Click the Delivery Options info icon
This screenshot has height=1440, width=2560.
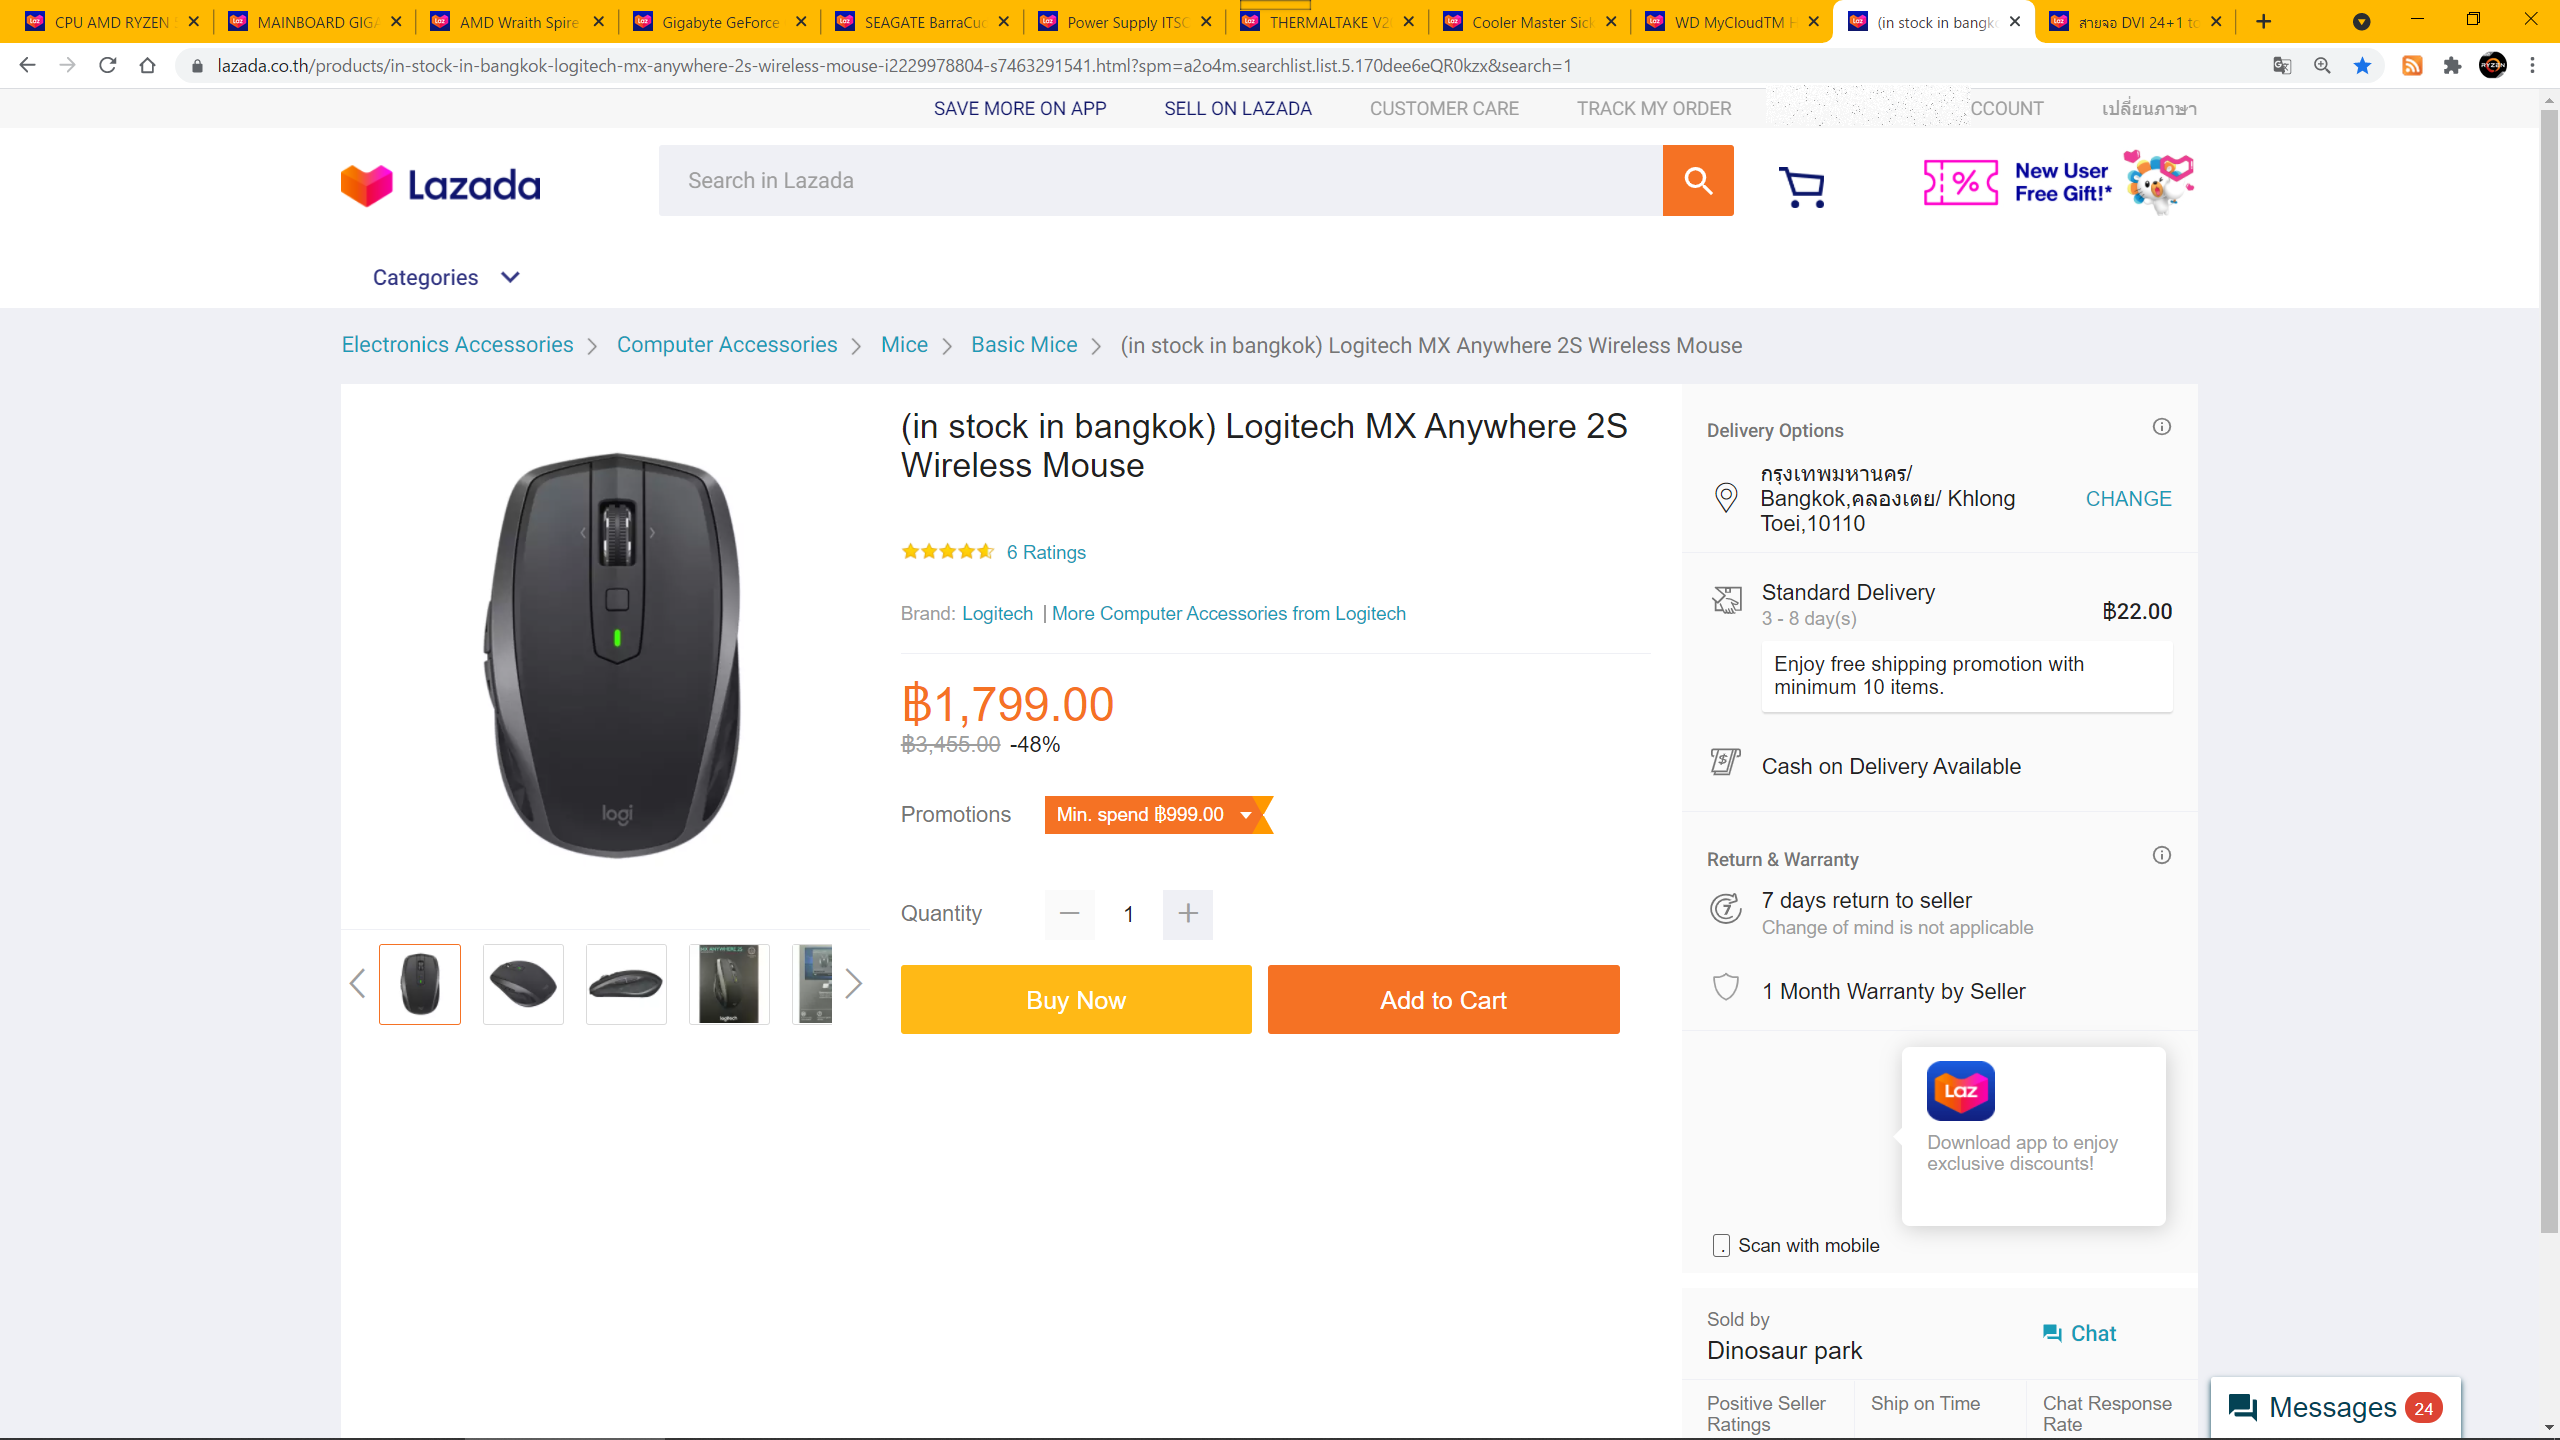point(2161,427)
